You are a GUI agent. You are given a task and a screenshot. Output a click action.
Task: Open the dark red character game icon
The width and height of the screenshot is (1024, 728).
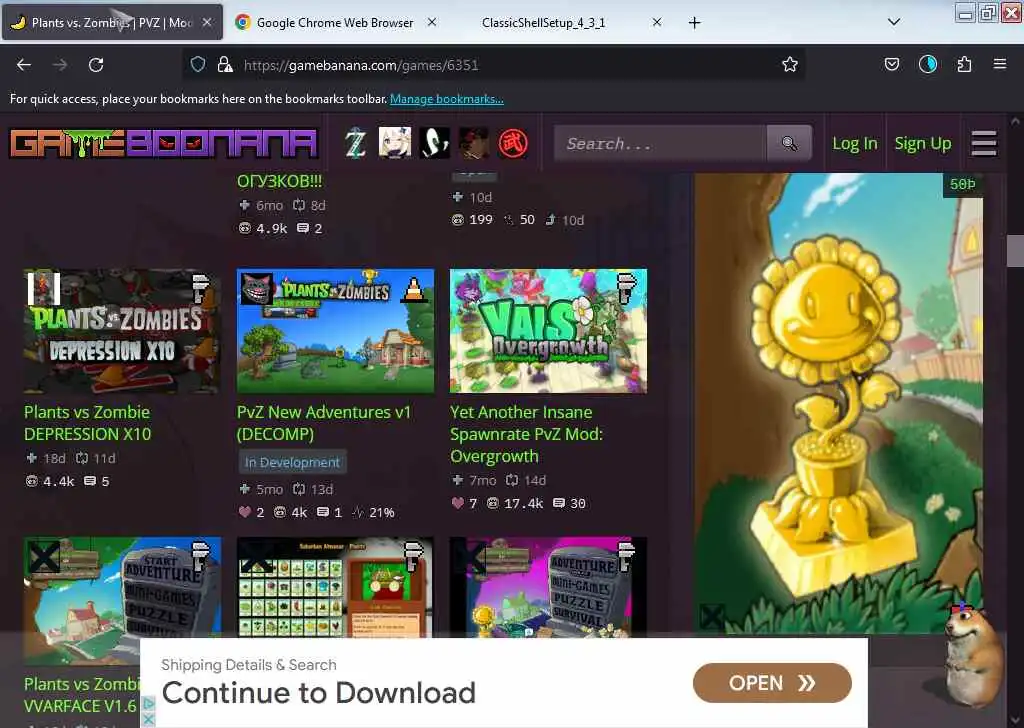473,143
